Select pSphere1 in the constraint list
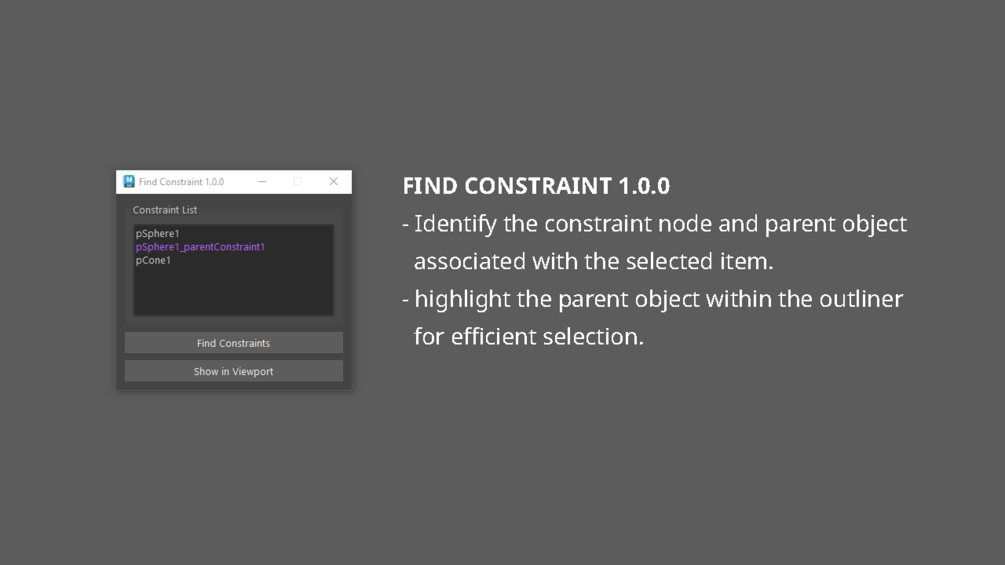 pyautogui.click(x=158, y=234)
